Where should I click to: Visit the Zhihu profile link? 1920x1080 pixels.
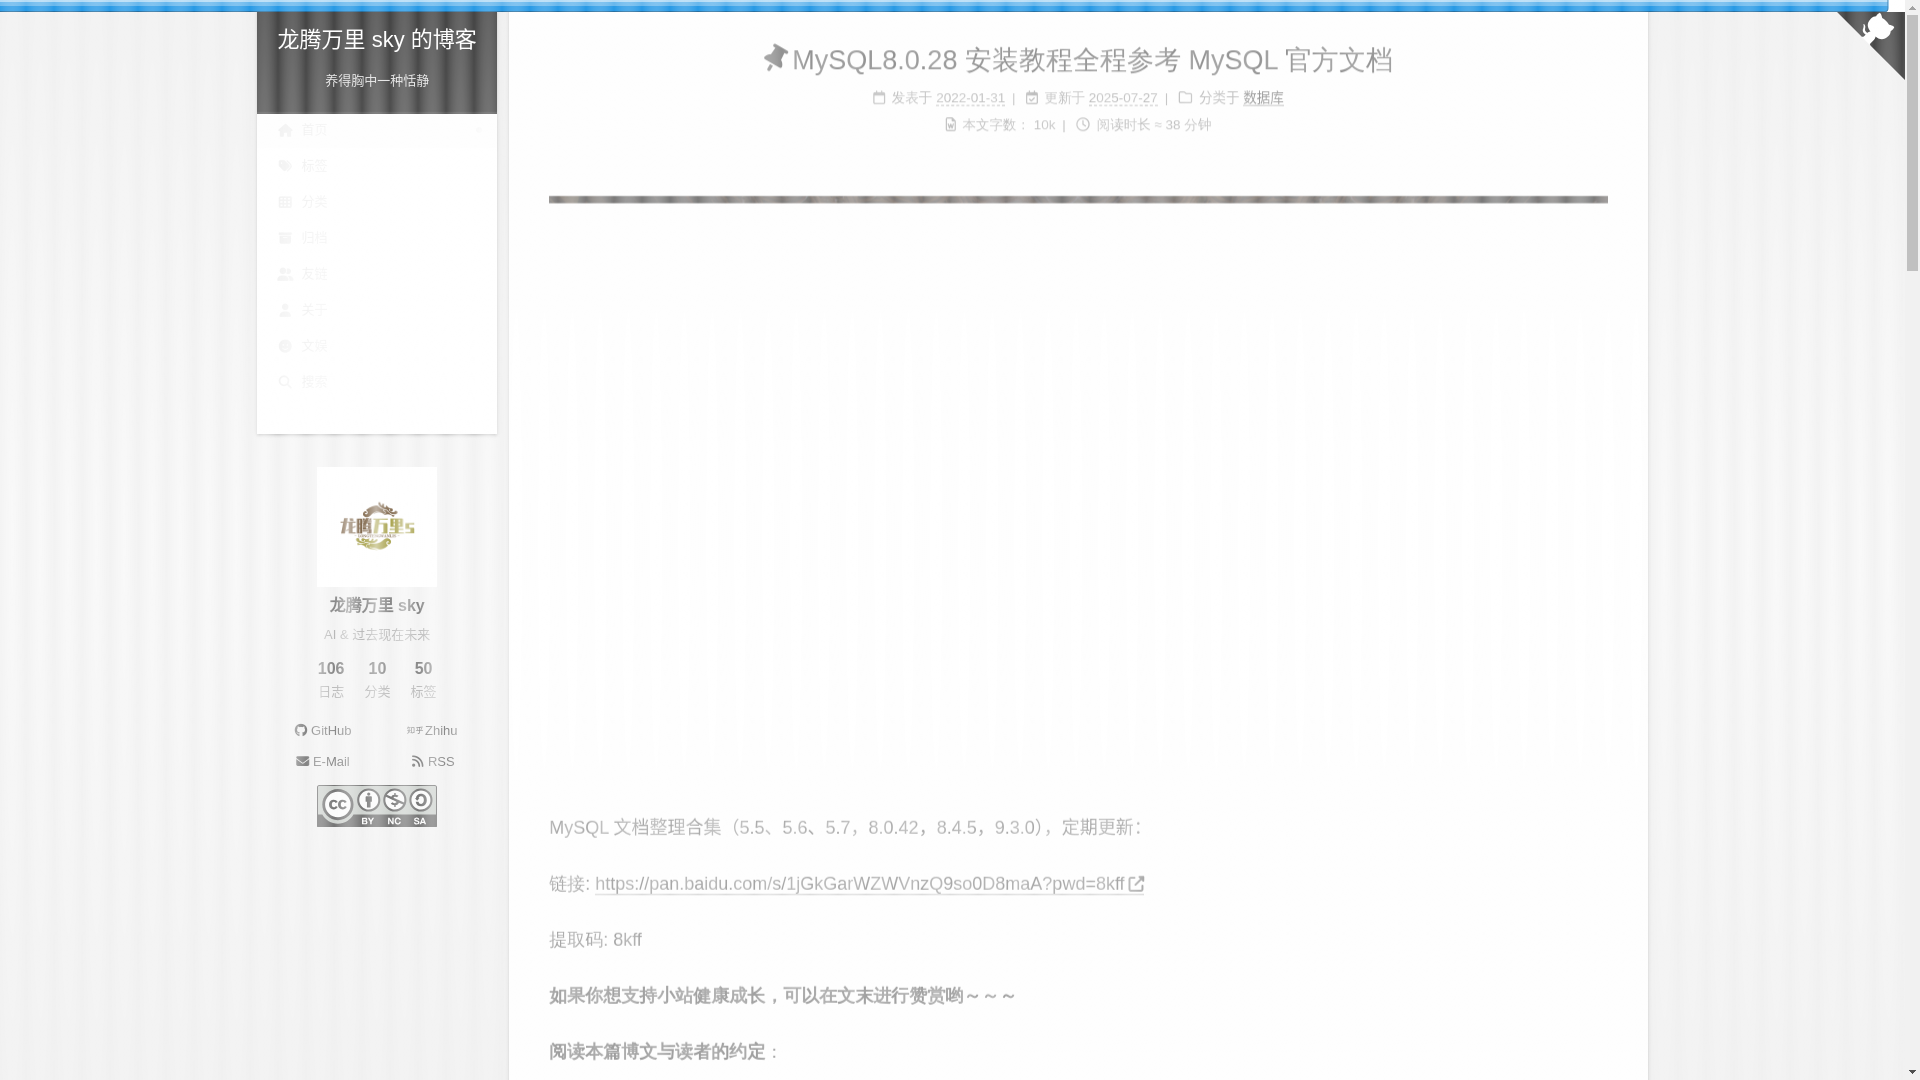click(x=432, y=731)
